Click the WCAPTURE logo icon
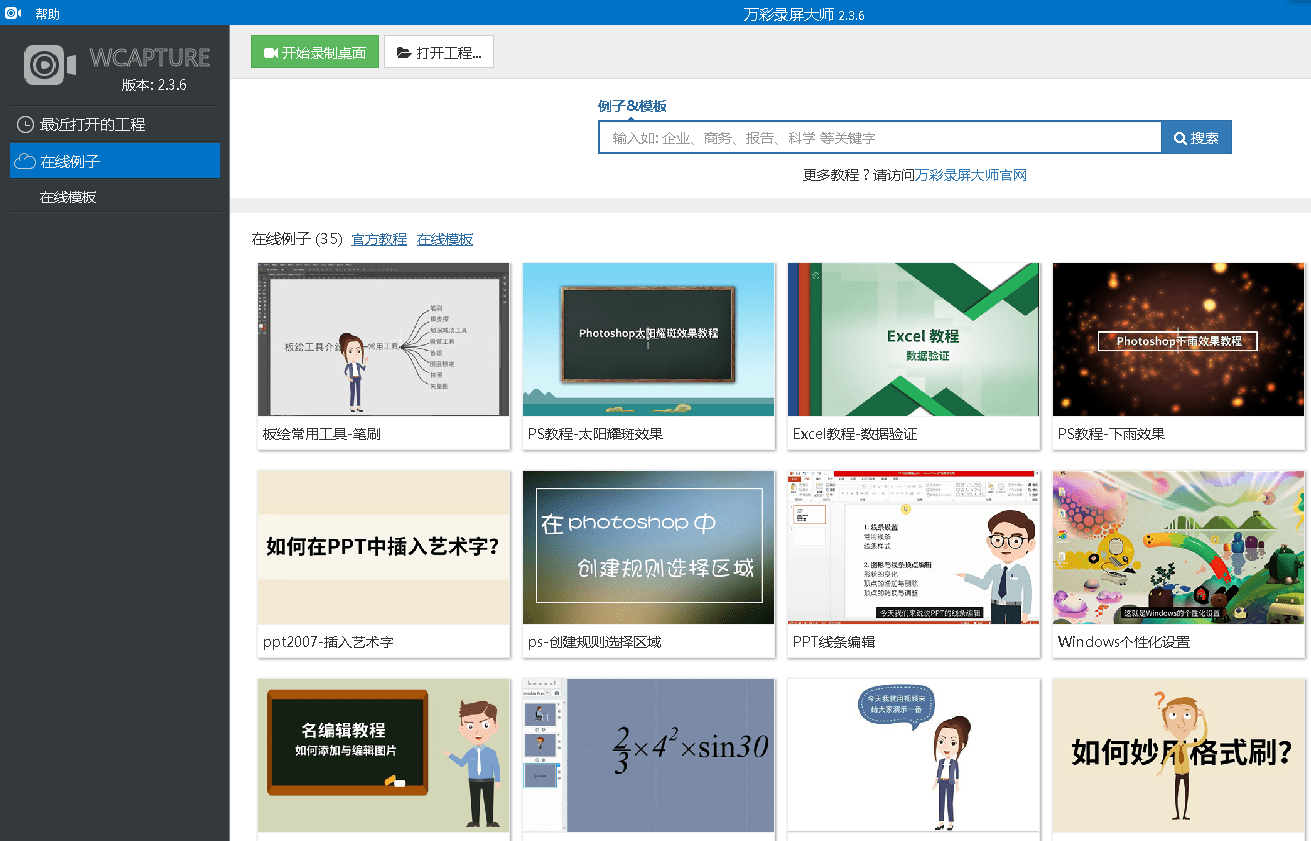This screenshot has width=1311, height=841. (x=50, y=66)
